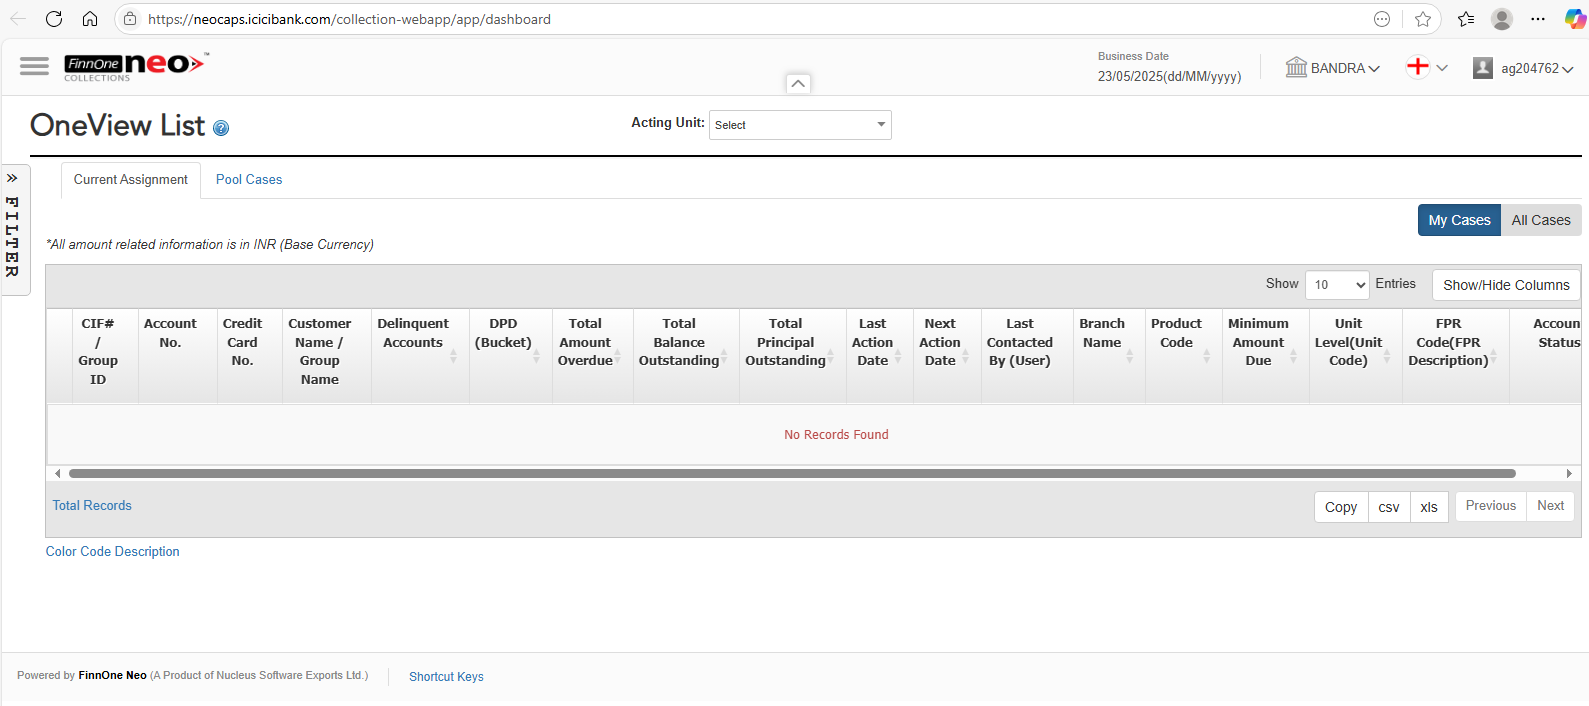Switch to the Pool Cases tab
1589x706 pixels.
pos(249,180)
